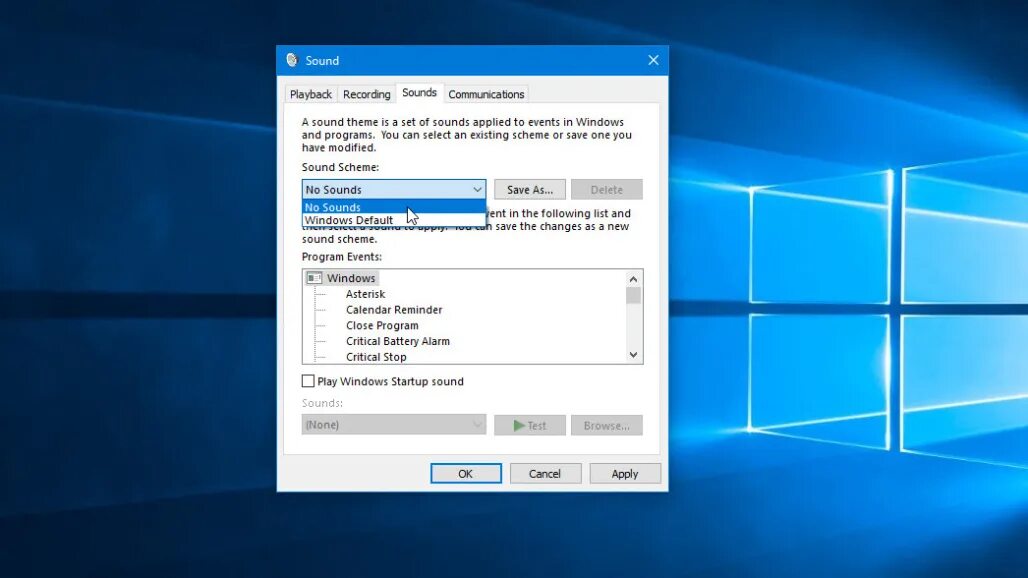Click the Program Events scroll down arrow

coord(633,355)
